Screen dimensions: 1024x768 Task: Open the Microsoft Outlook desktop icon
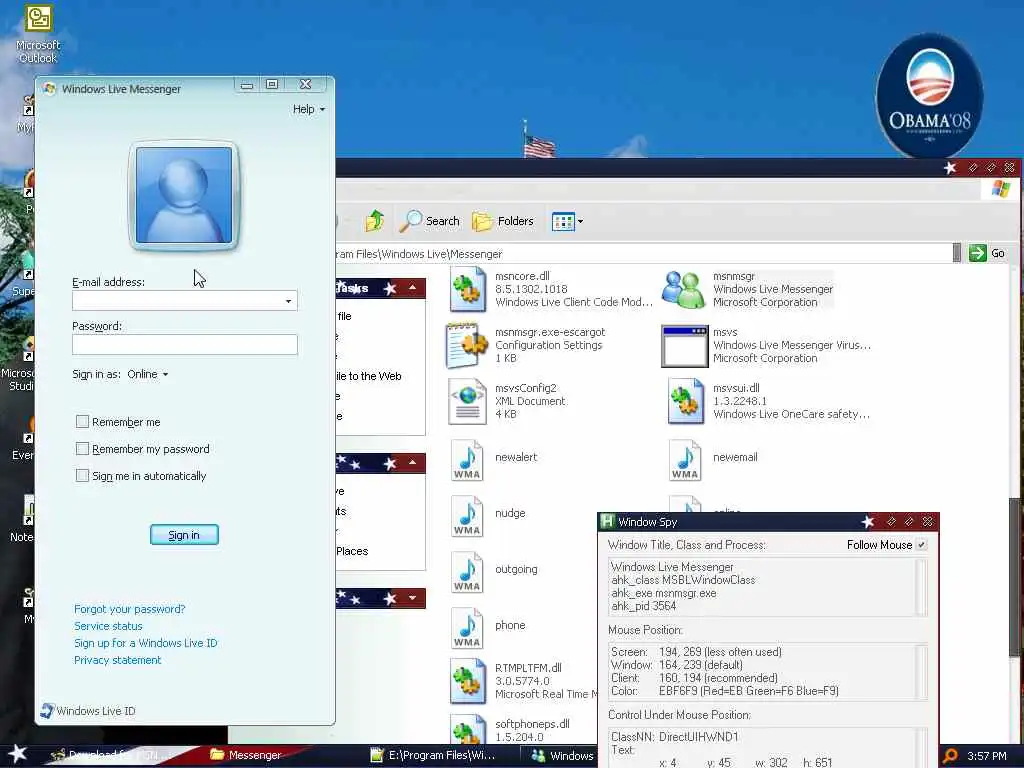[38, 33]
